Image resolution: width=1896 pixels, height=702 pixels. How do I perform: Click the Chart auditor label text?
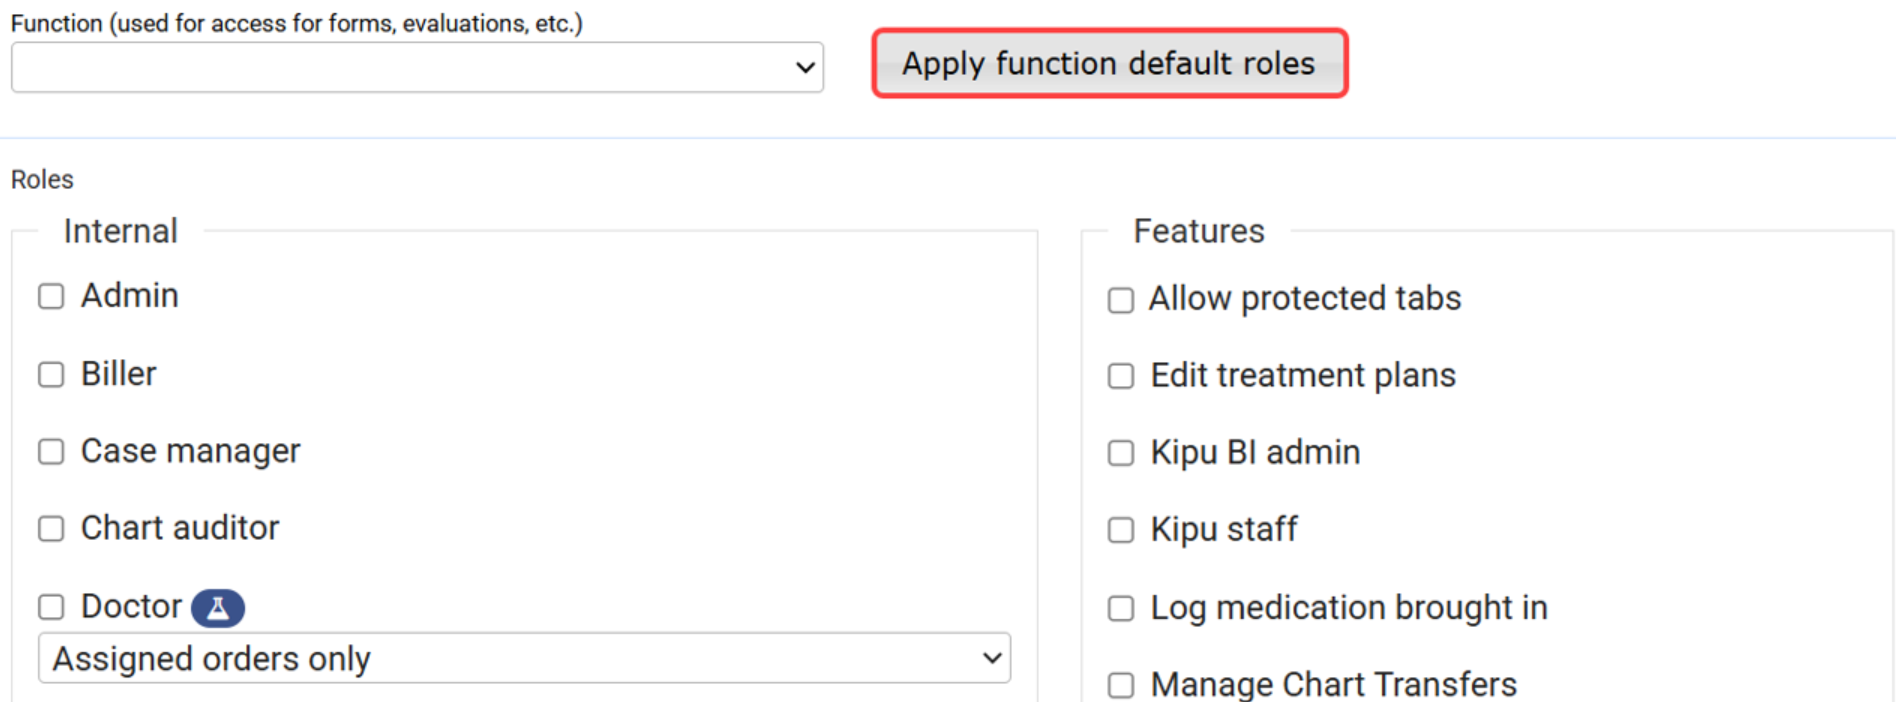[180, 528]
